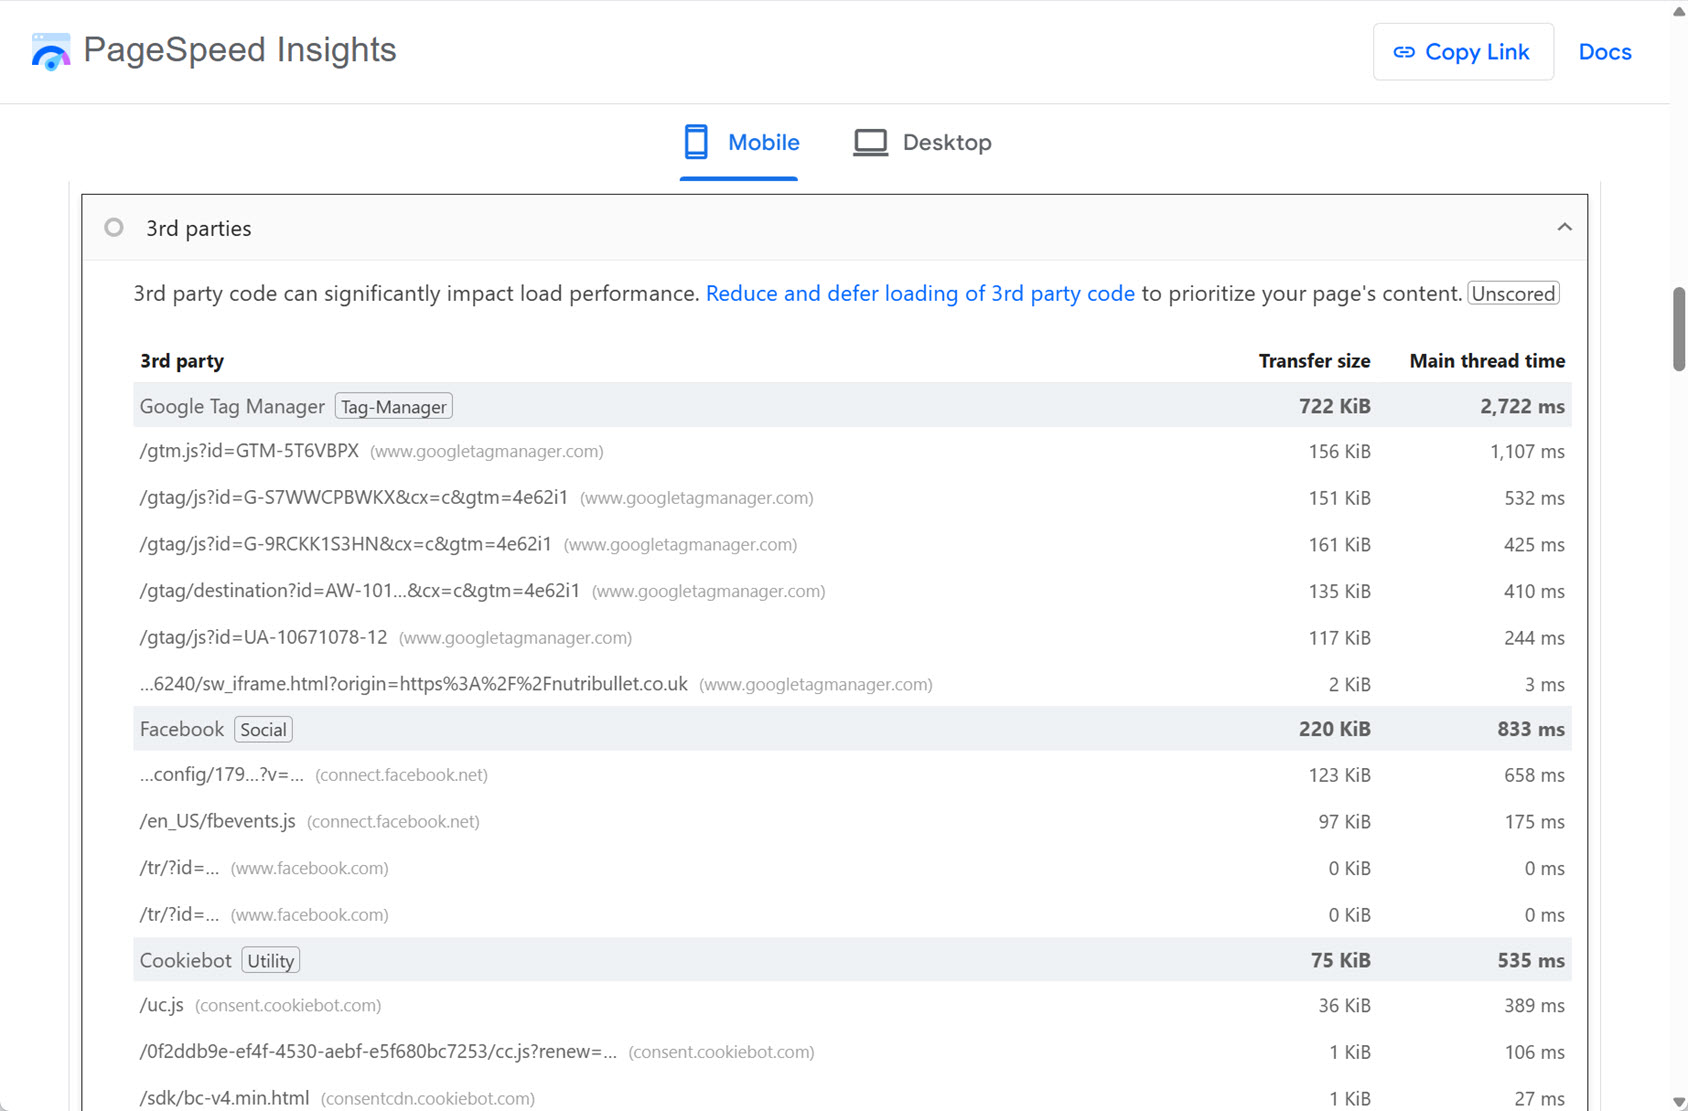Switch to the Mobile tab
1688x1111 pixels.
click(x=764, y=141)
